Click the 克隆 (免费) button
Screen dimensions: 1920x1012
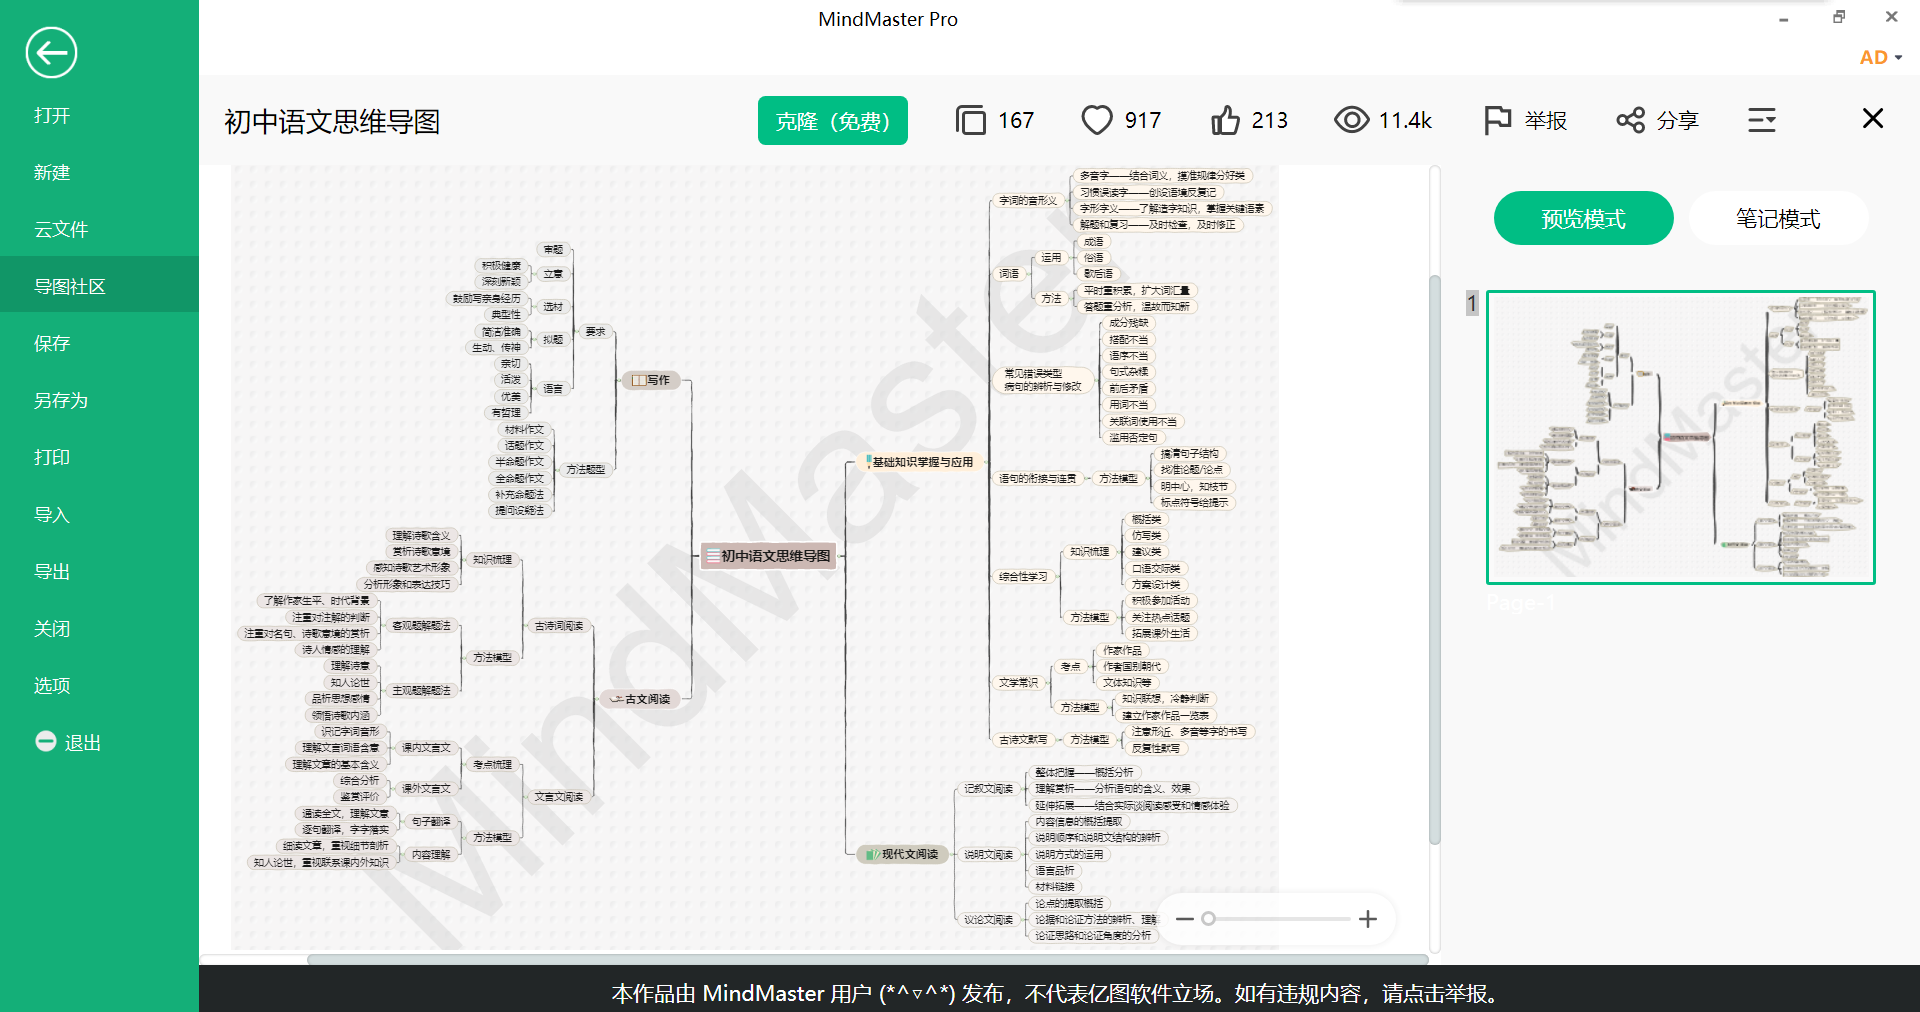click(833, 121)
